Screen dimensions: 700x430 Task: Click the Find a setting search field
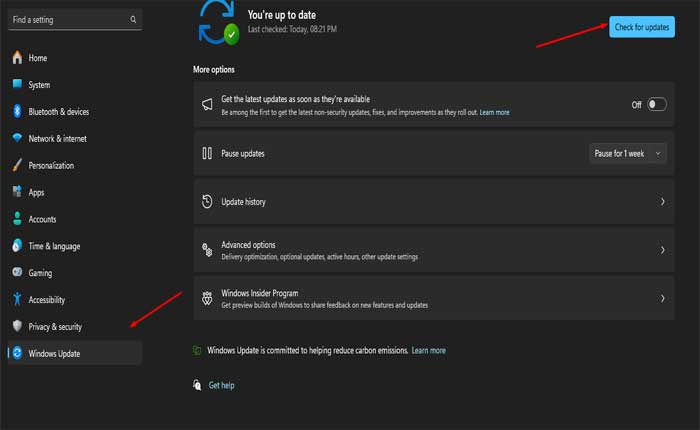pos(75,20)
